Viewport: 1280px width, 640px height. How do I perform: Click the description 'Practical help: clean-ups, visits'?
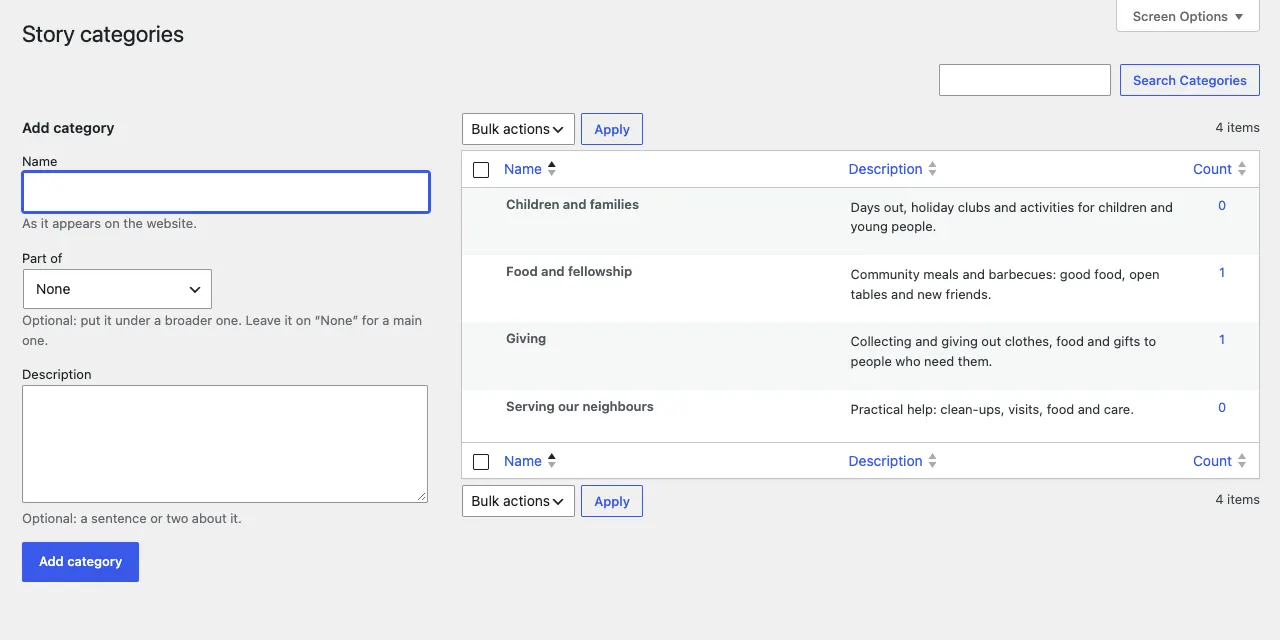point(992,409)
